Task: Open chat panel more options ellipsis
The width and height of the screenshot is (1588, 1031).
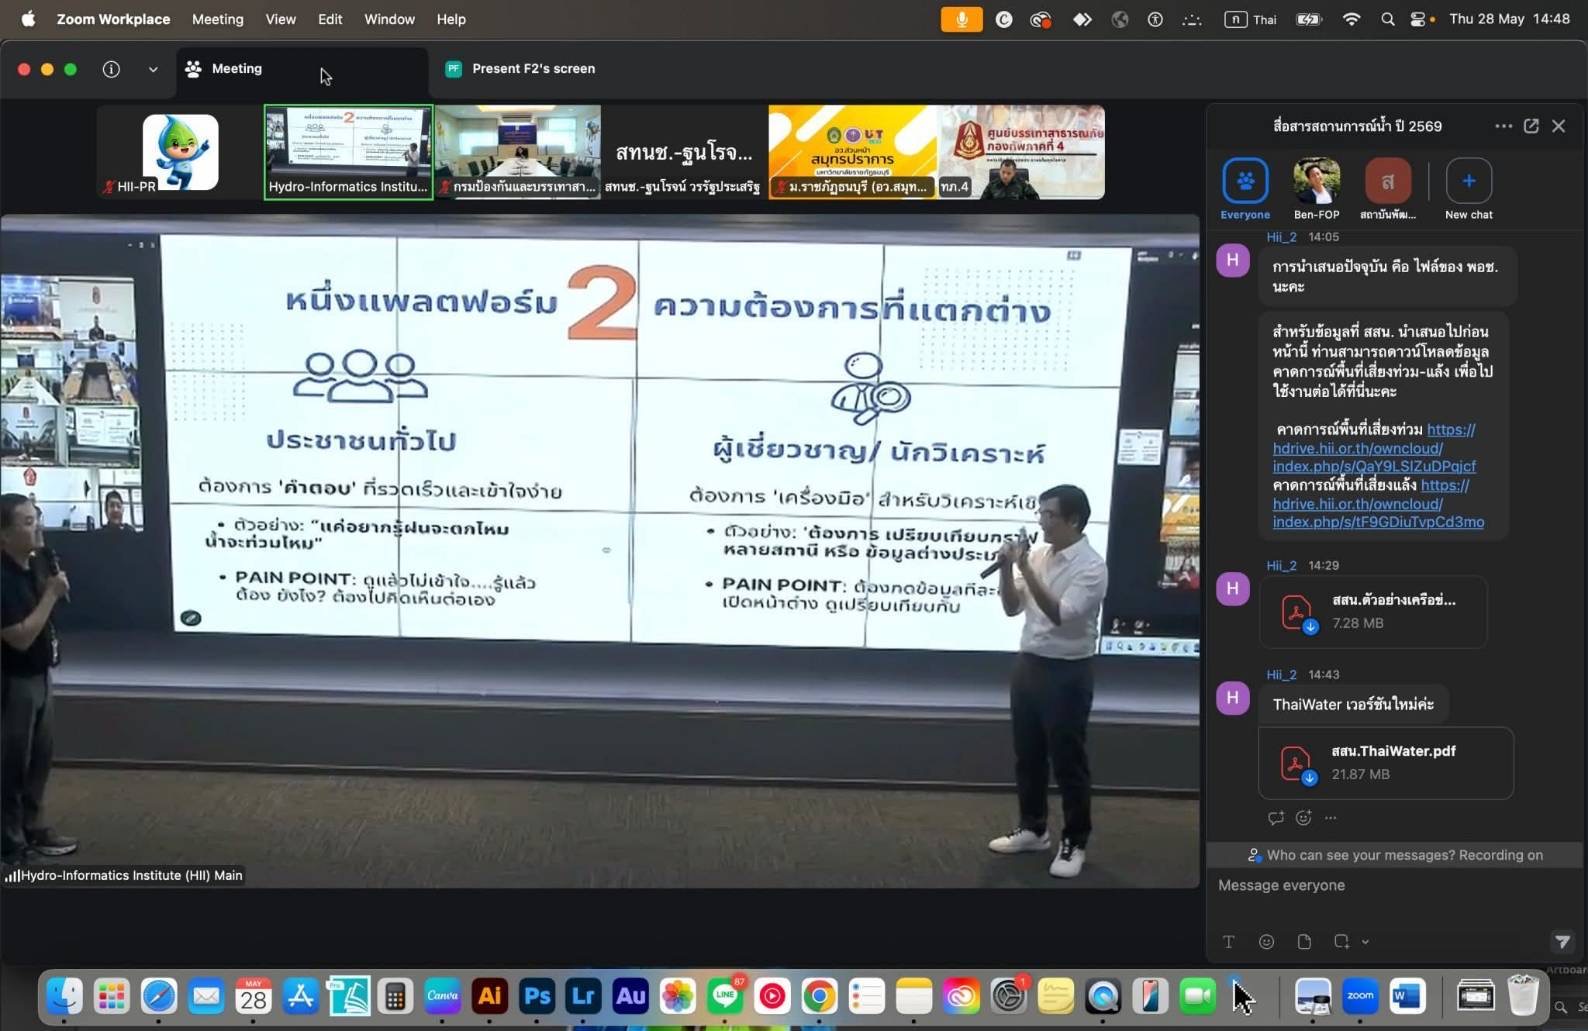Action: pos(1503,126)
